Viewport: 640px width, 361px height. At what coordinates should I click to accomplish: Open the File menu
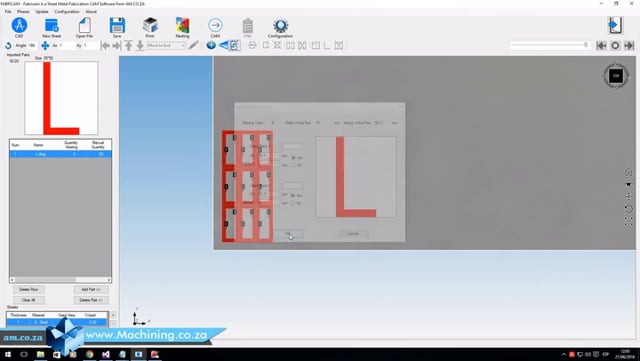click(8, 11)
